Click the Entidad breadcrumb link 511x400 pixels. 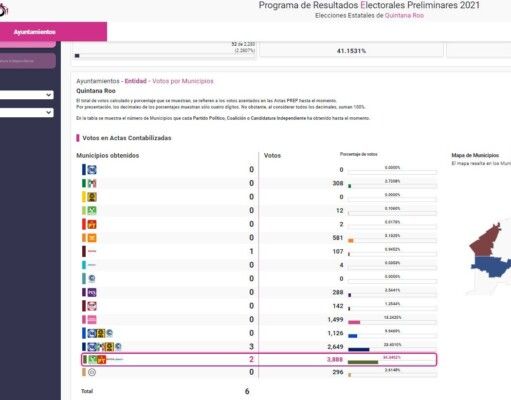click(x=135, y=81)
